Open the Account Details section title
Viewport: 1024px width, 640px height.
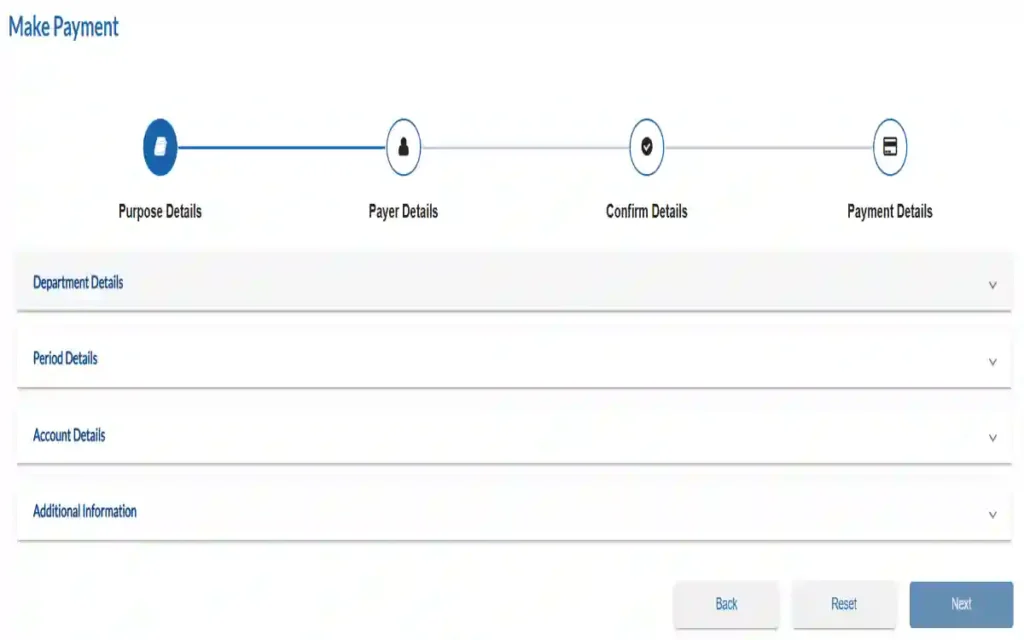coord(69,436)
